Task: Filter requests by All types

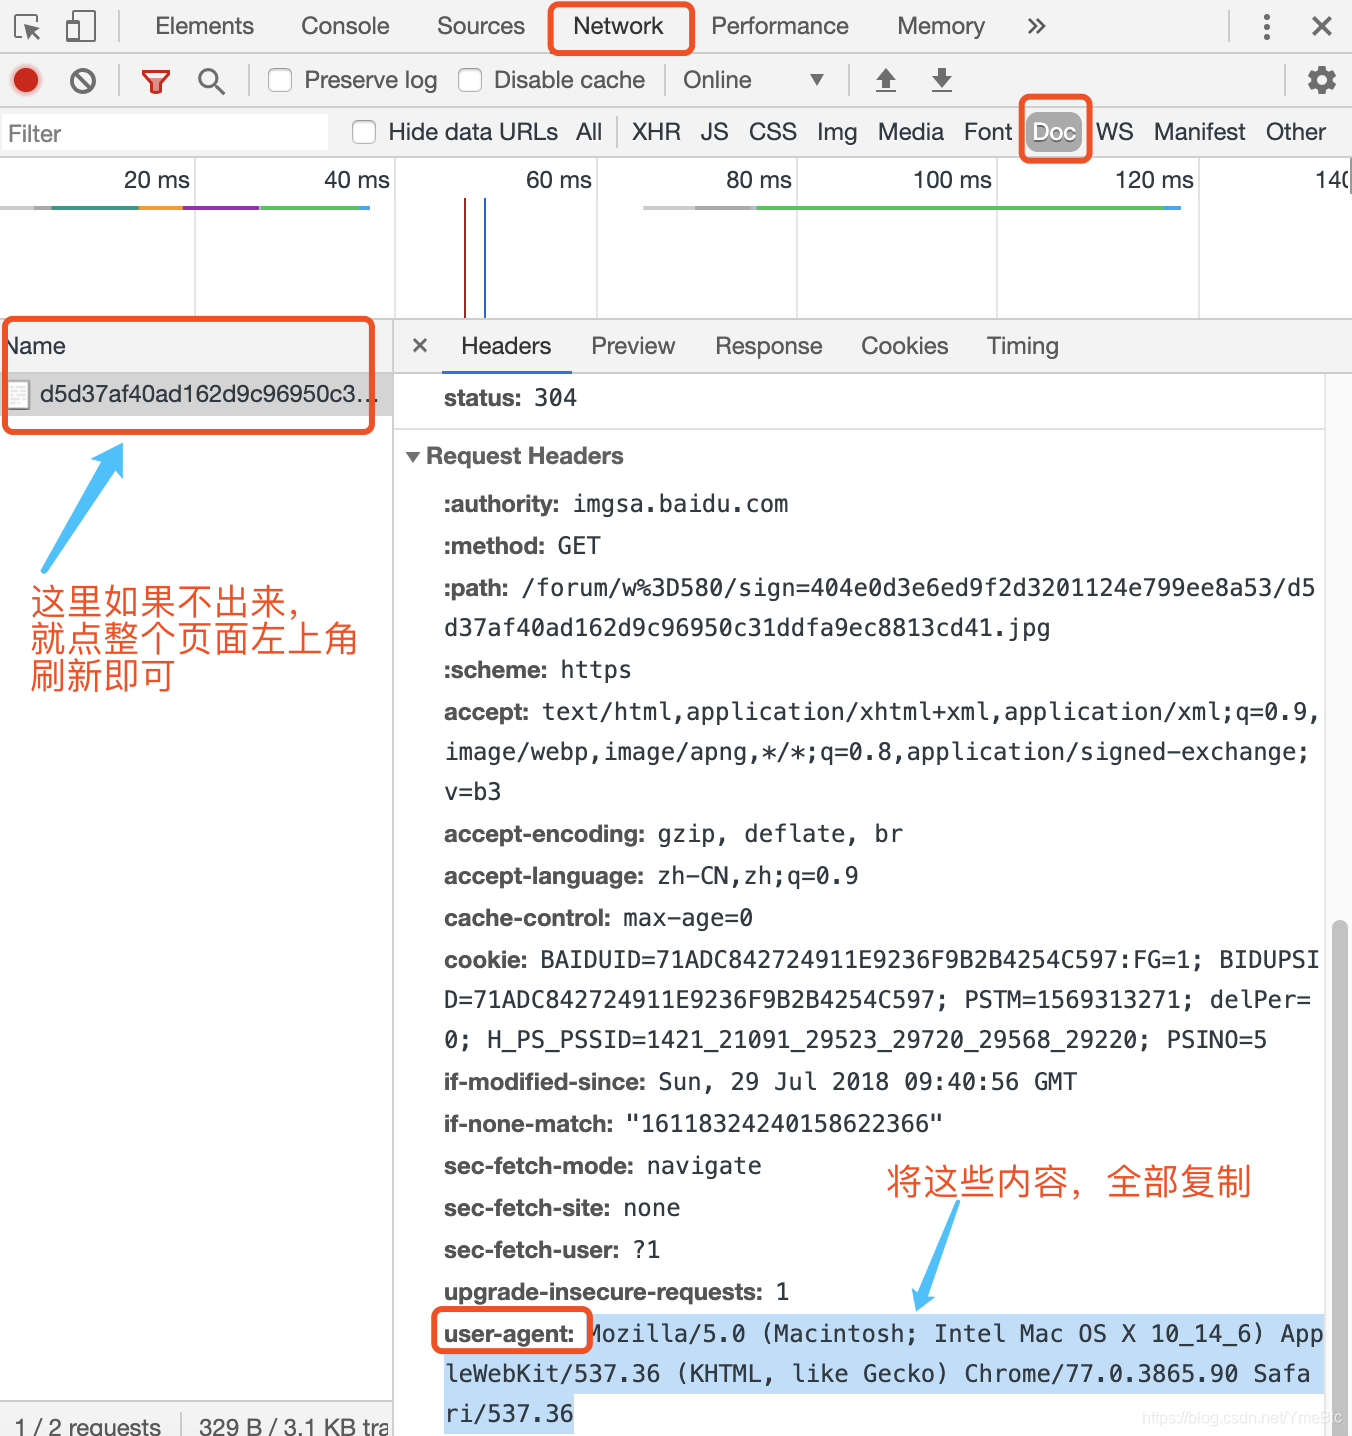Action: pos(589,132)
